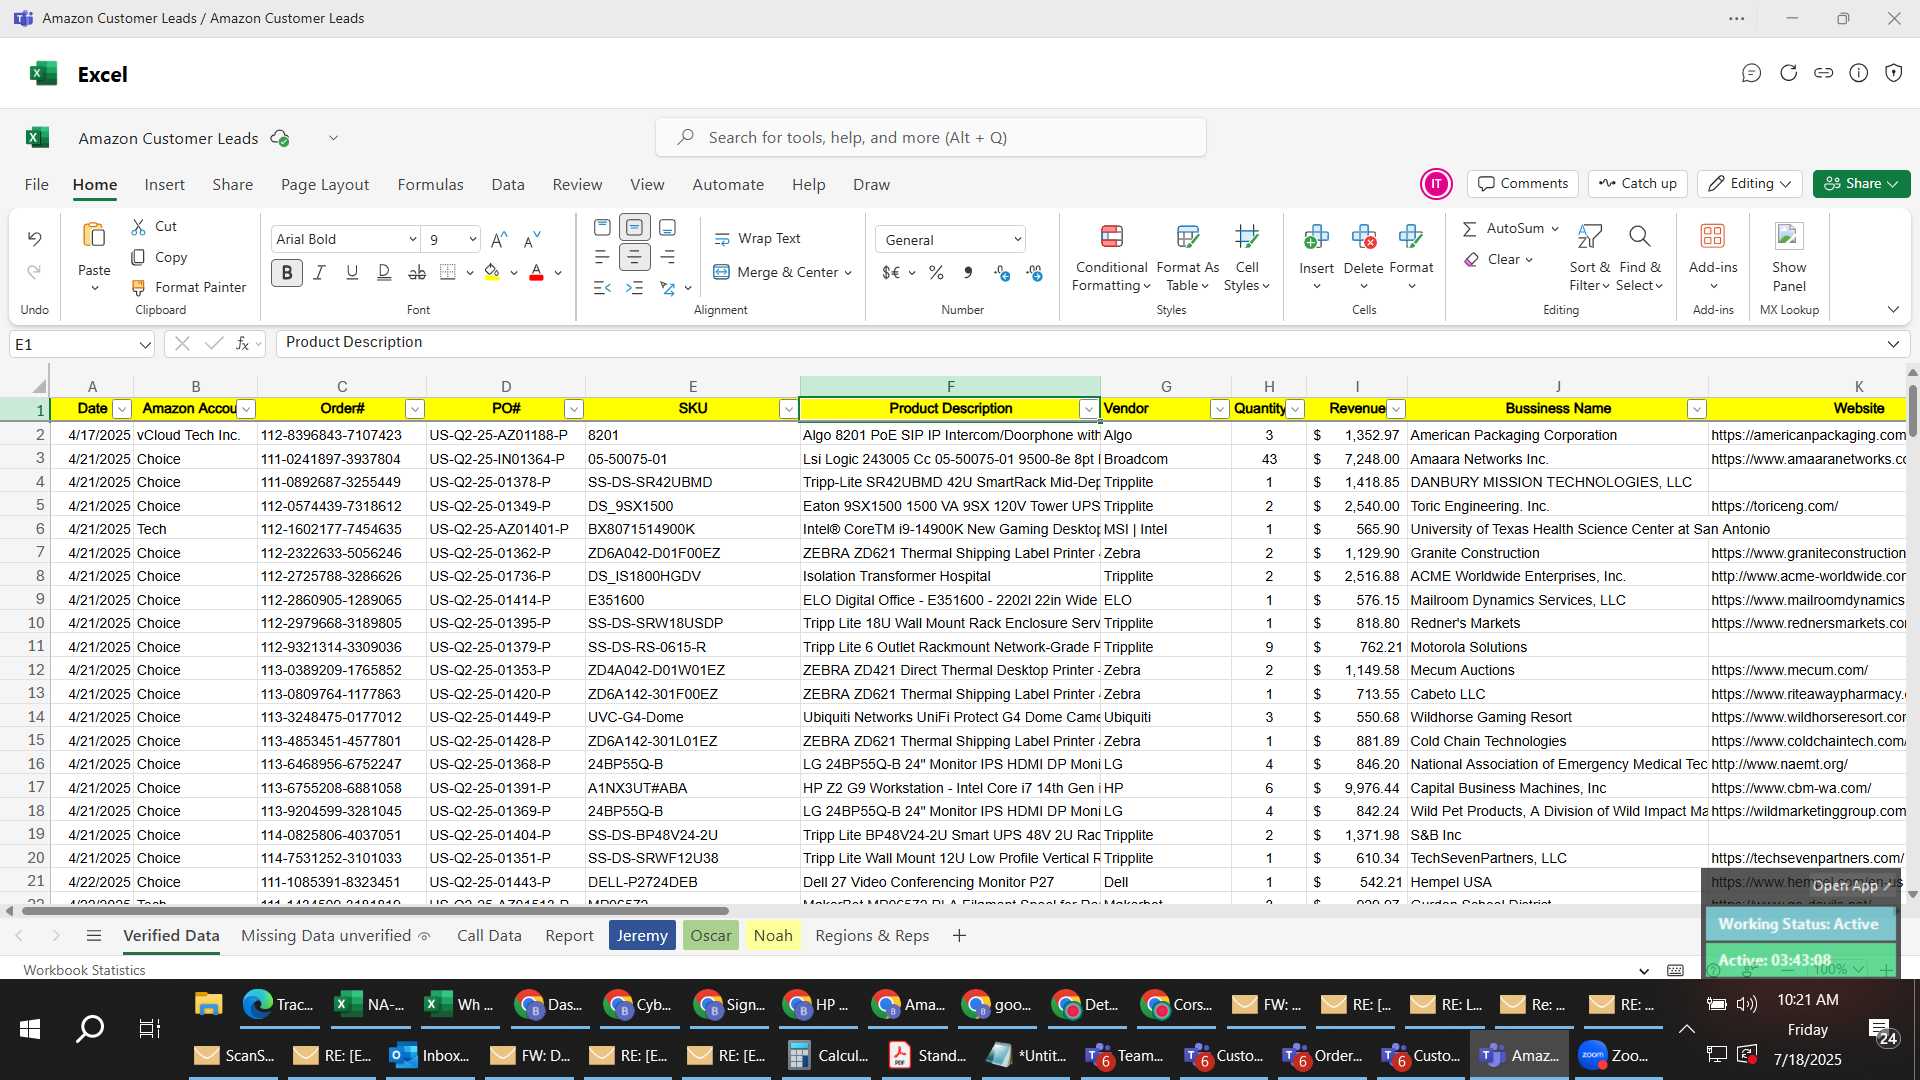The image size is (1920, 1080).
Task: Open the Formulas ribbon tab
Action: 430,185
